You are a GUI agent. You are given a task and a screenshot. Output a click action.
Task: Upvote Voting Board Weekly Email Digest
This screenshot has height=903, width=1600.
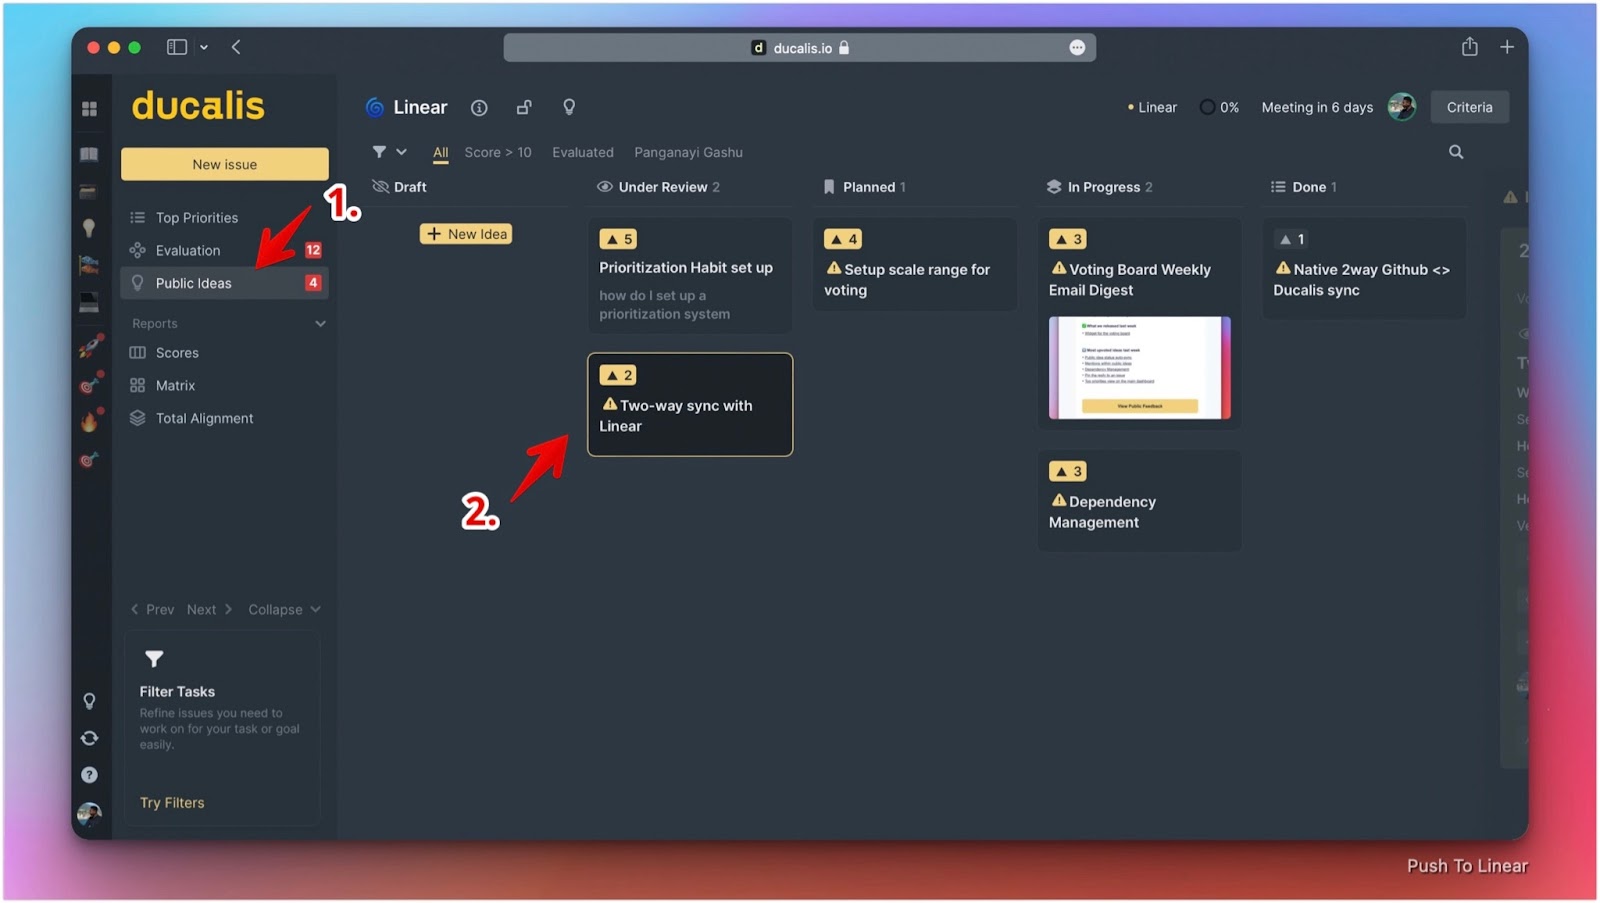[x=1068, y=239]
